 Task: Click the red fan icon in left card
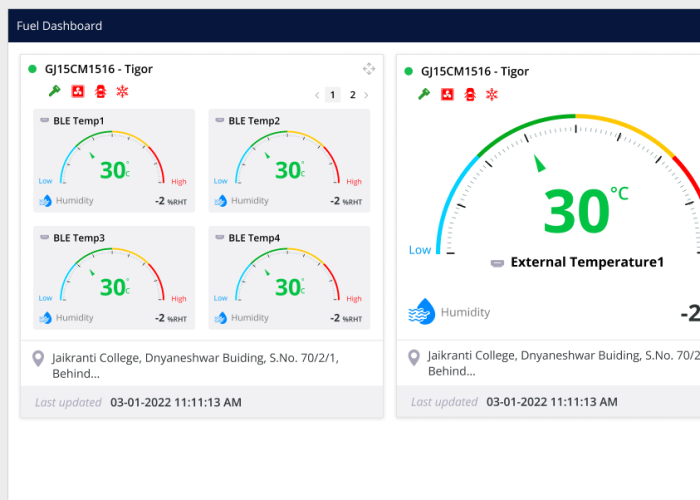click(x=77, y=92)
